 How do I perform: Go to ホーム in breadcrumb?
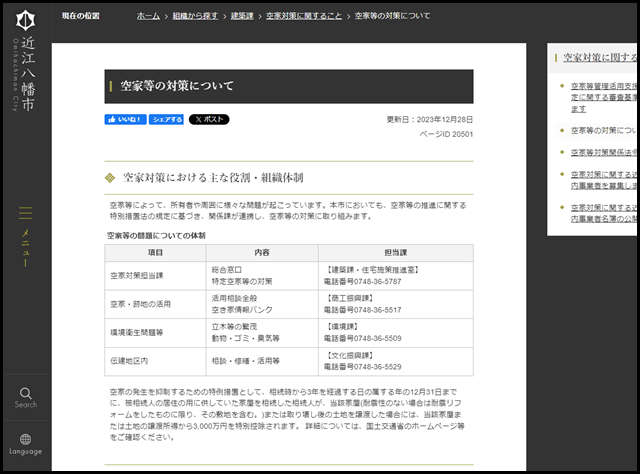coord(147,17)
